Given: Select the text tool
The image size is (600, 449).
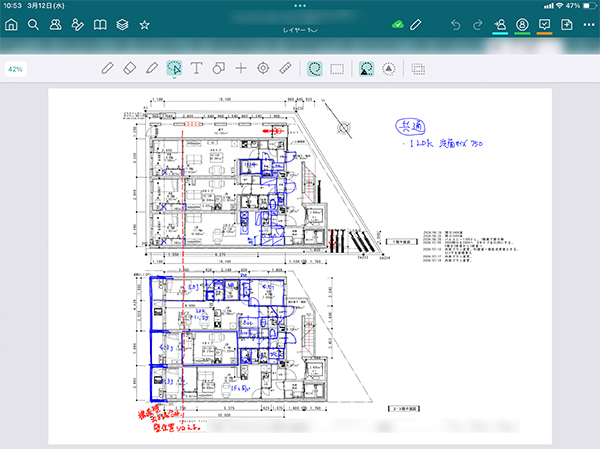Looking at the screenshot, I should pyautogui.click(x=196, y=68).
